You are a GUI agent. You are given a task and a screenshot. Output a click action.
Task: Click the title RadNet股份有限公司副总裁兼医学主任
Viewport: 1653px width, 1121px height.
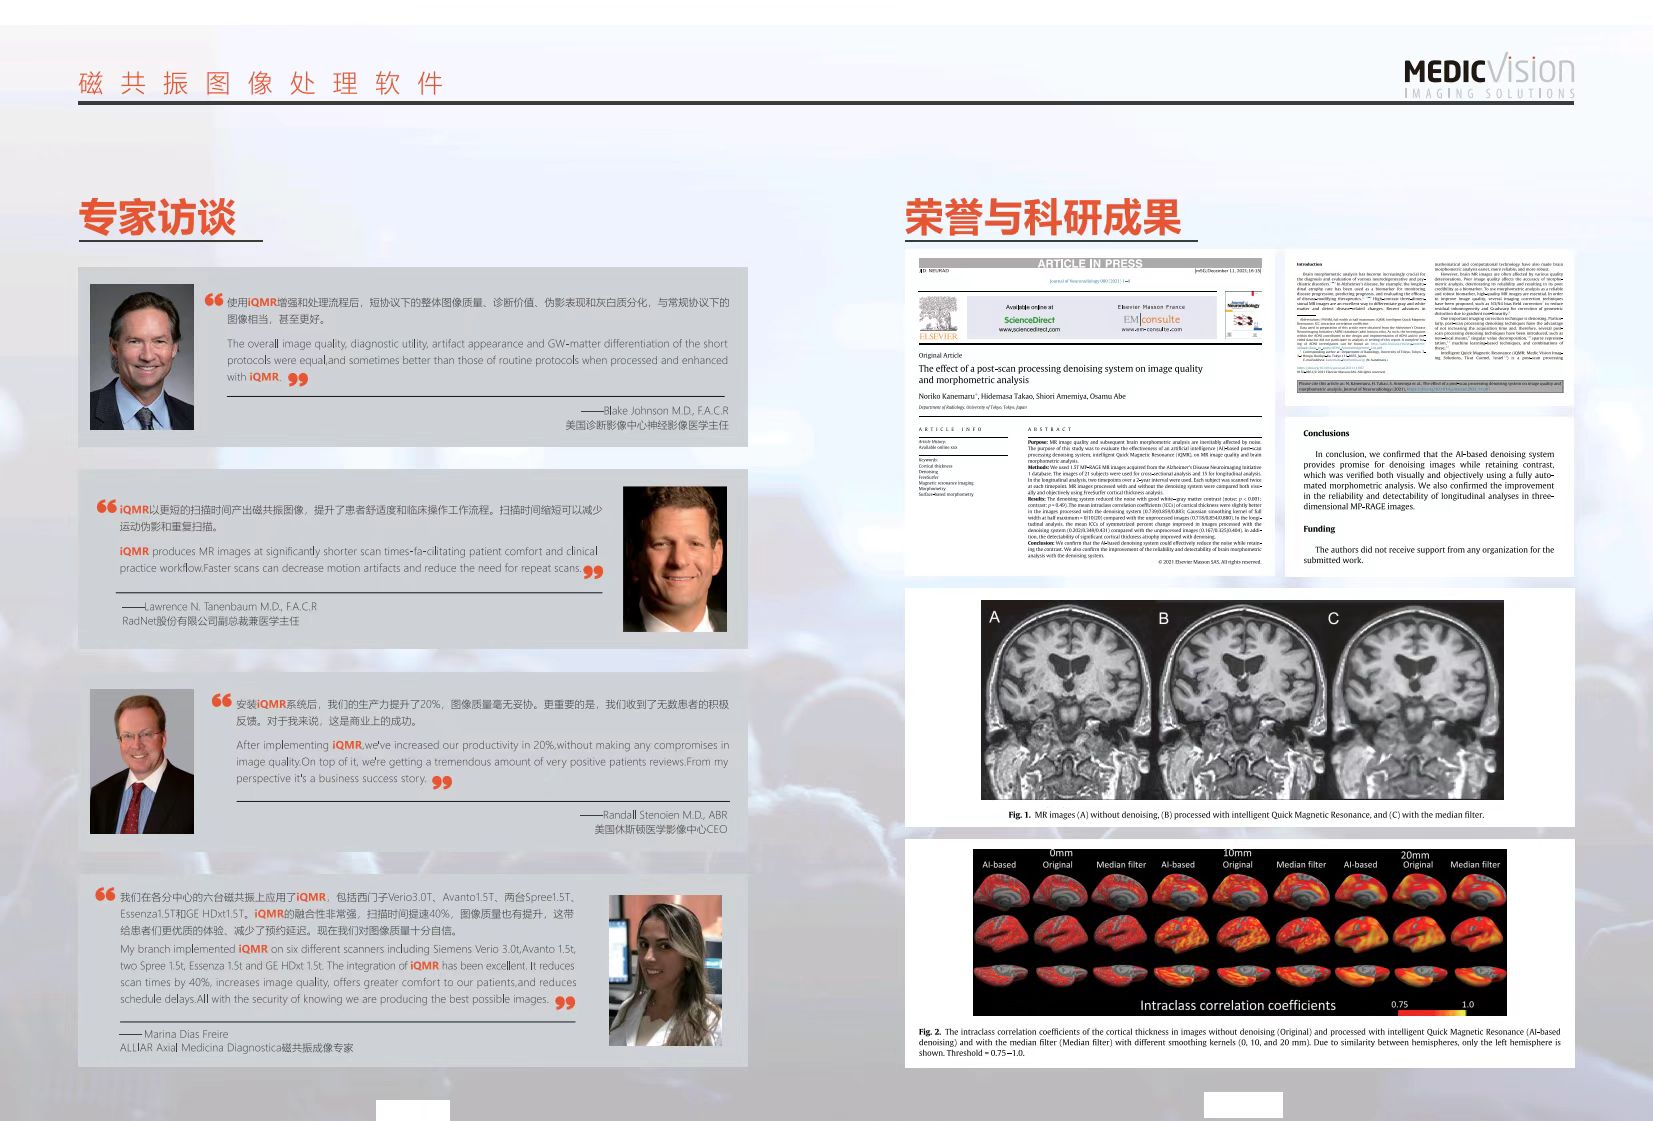click(x=210, y=621)
